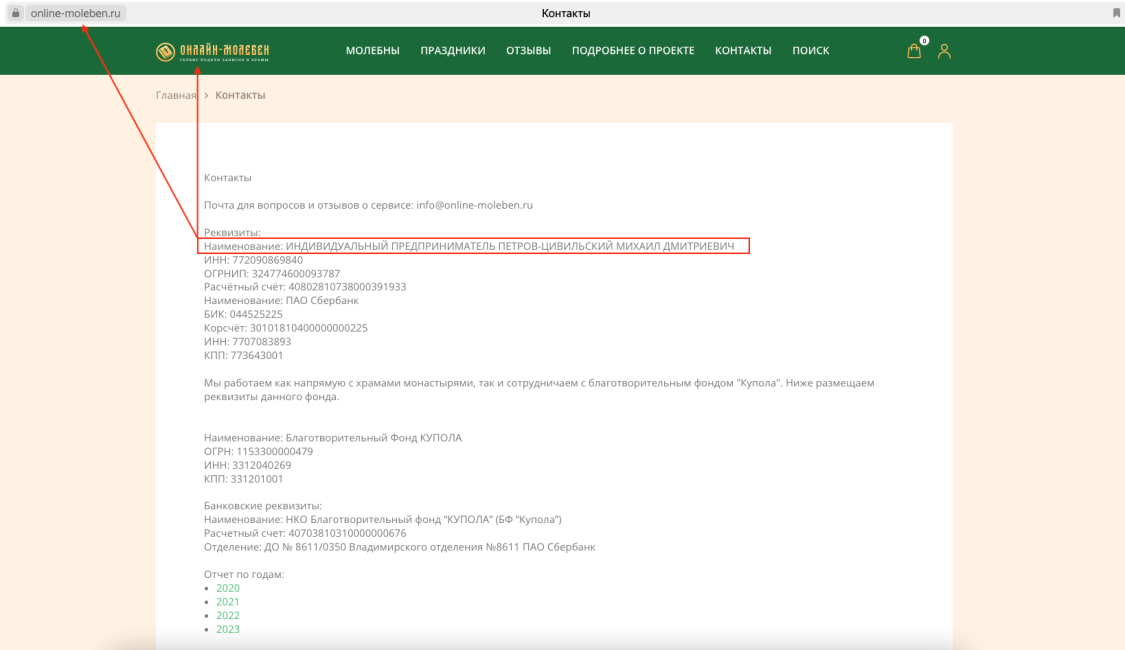
Task: Click the ИНН: 3312040269 line
Action: [x=248, y=464]
